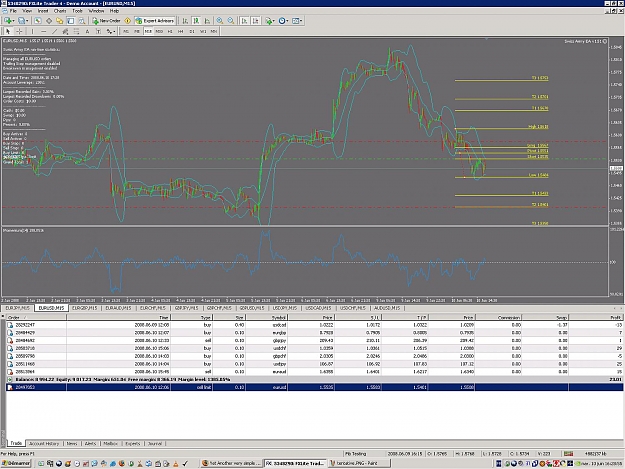Expand the New Chart dropdown arrow
Screen dimensions: 625x469
coord(13,21)
